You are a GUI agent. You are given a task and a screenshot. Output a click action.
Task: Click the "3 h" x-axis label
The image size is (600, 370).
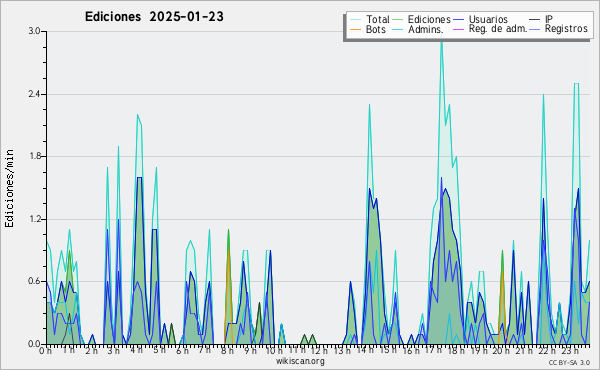point(113,350)
